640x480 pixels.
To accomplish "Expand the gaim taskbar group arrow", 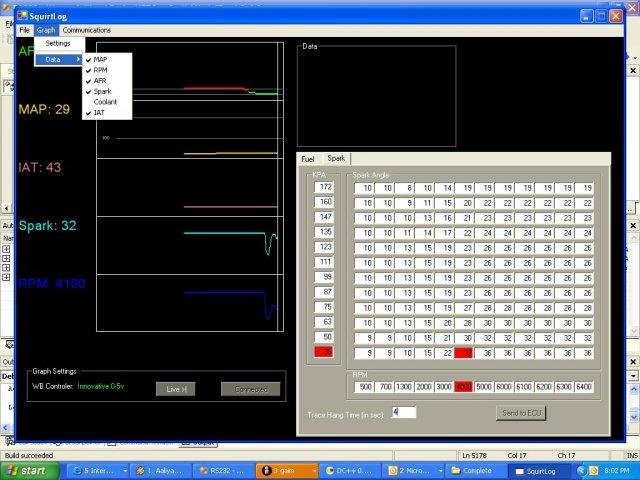I will pyautogui.click(x=315, y=471).
